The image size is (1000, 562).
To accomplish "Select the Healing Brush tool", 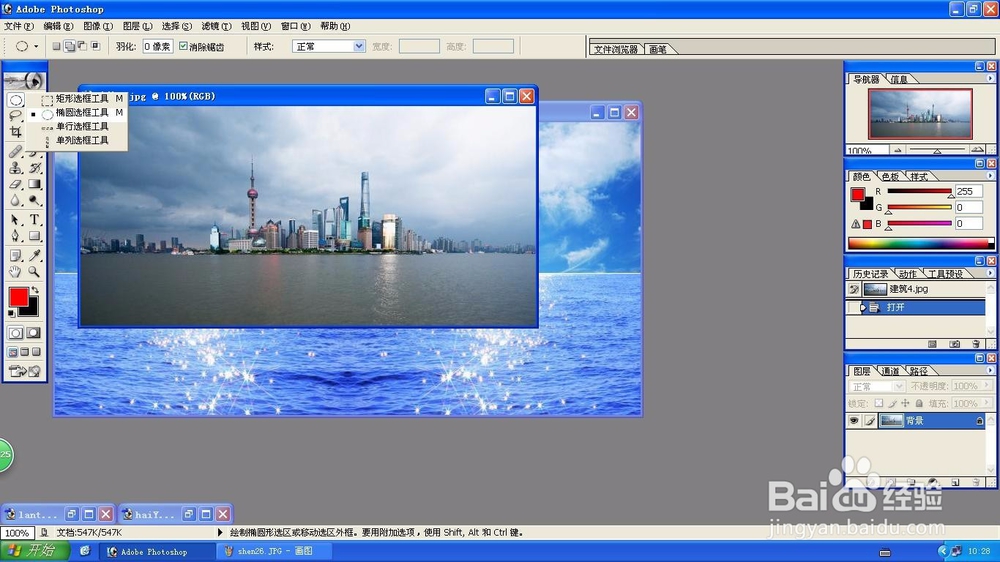I will click(16, 152).
